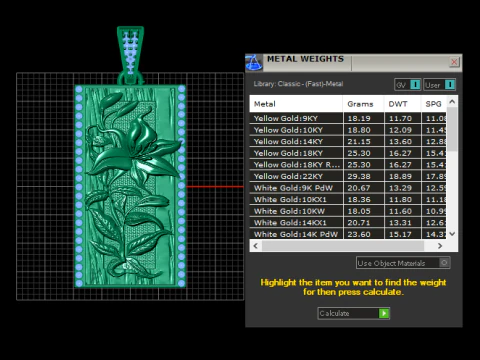Toggle the GV switch
The height and width of the screenshot is (360, 480).
[408, 85]
